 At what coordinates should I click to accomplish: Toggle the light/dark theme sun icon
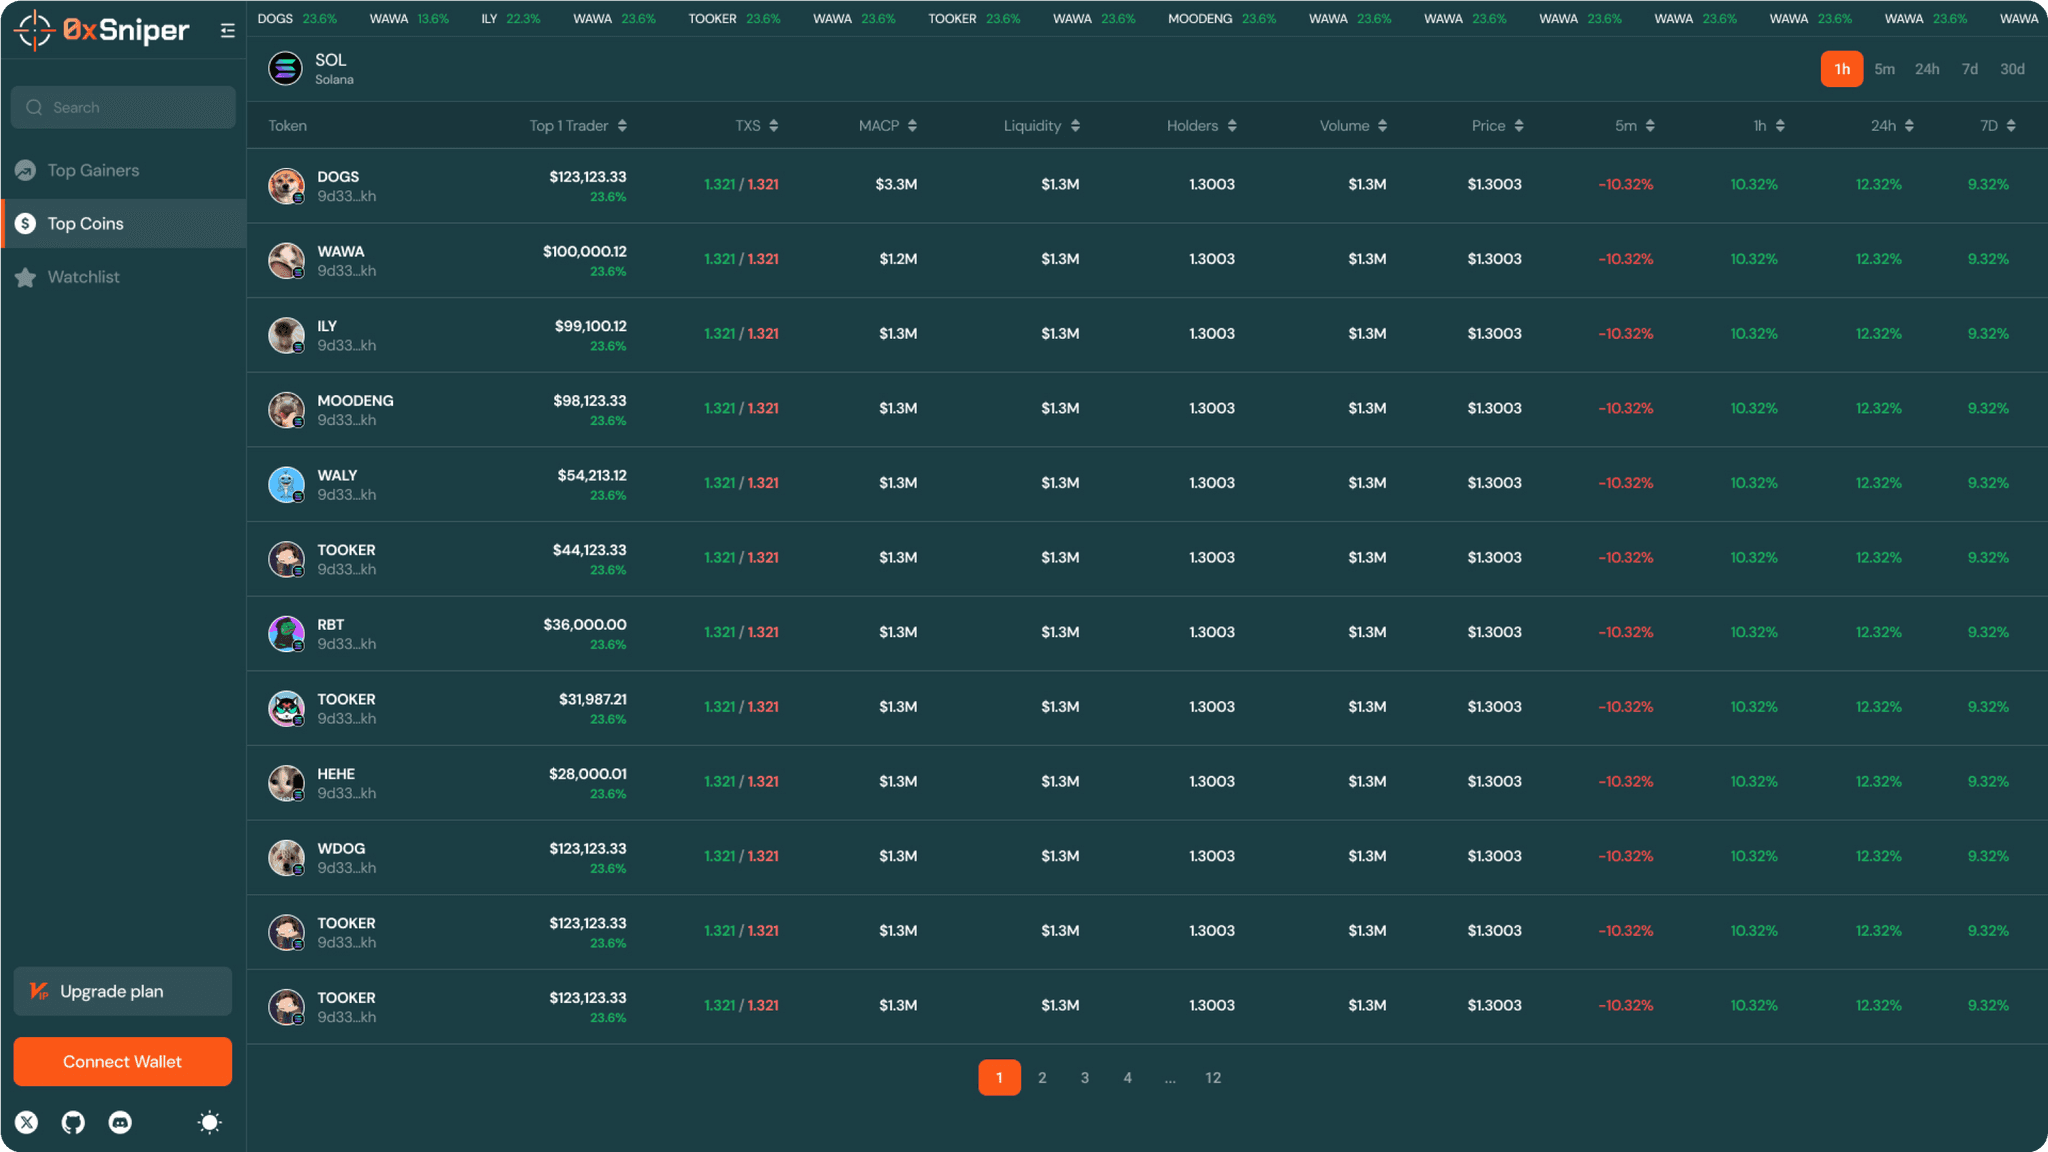[209, 1122]
